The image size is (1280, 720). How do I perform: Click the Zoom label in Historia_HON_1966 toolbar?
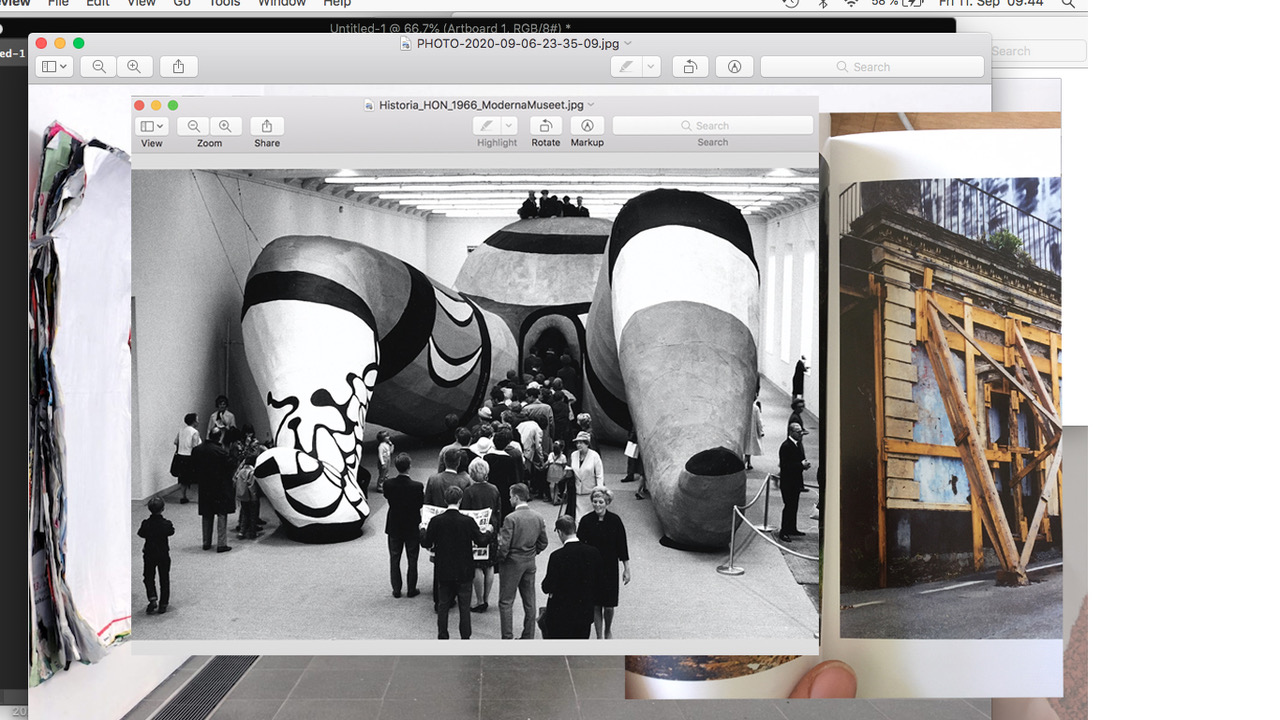tap(209, 143)
